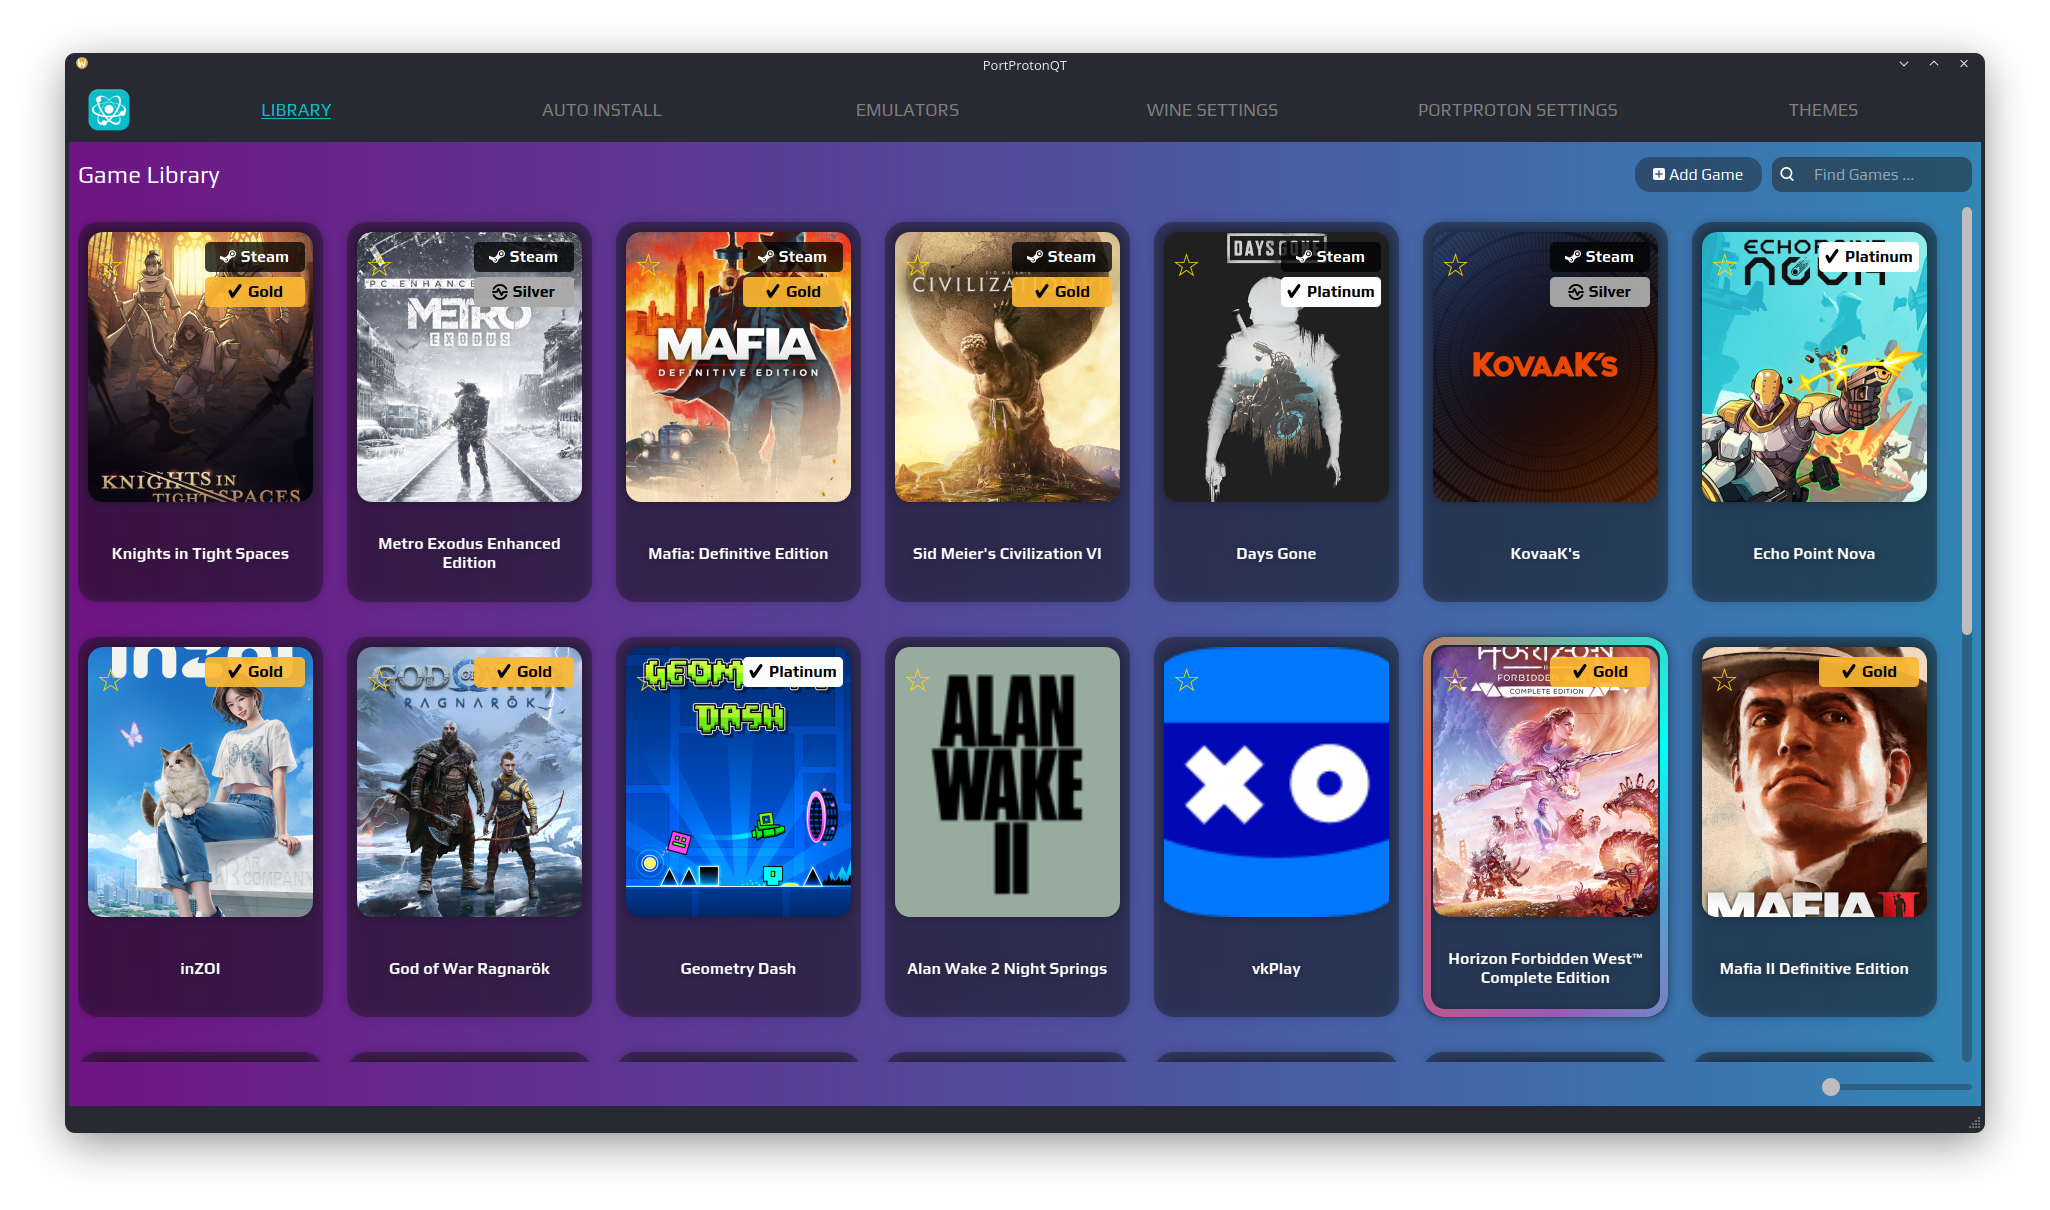Click the Steam badge on Civilization VI

pos(1061,257)
